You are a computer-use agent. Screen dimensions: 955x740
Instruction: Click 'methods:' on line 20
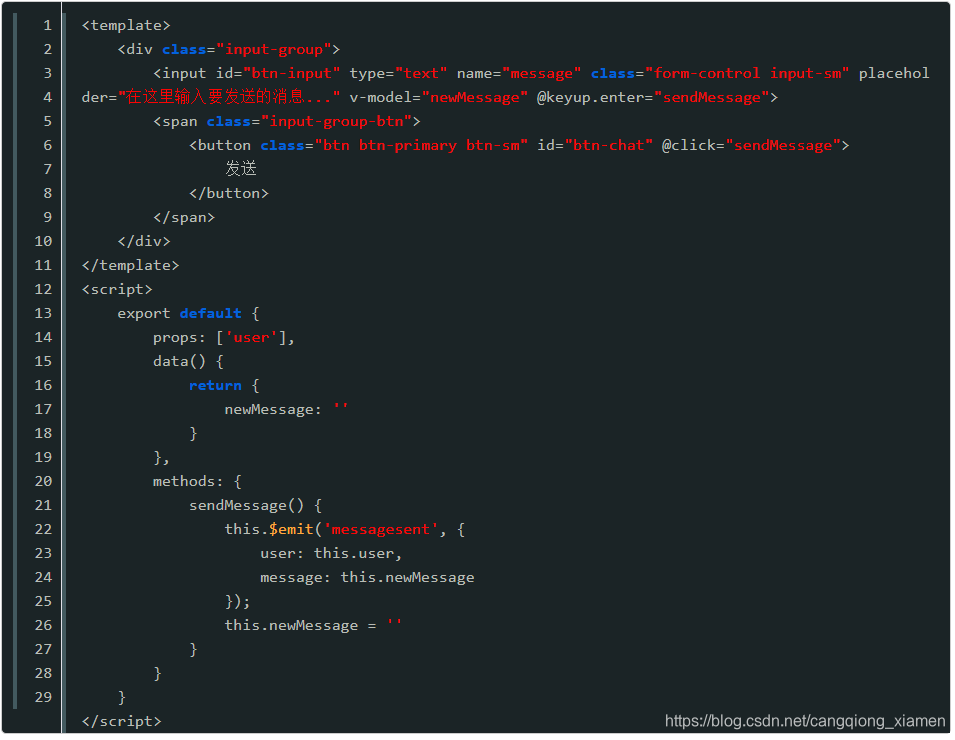(188, 482)
